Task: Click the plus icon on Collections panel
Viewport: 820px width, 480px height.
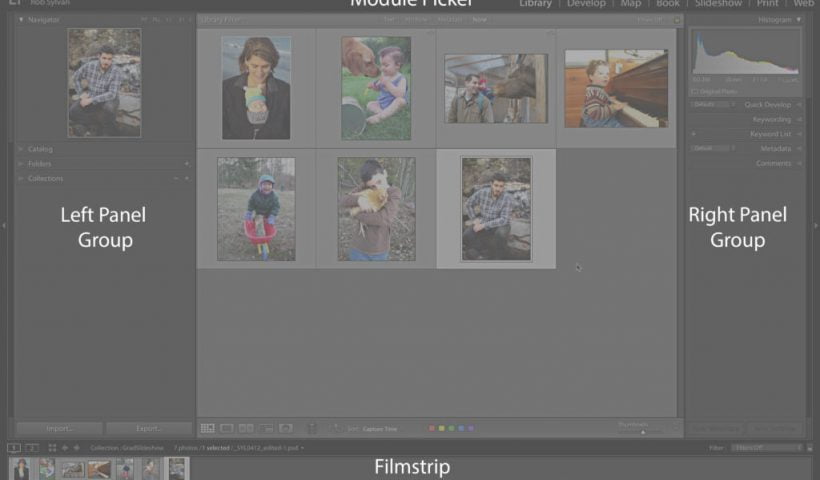Action: [x=186, y=178]
